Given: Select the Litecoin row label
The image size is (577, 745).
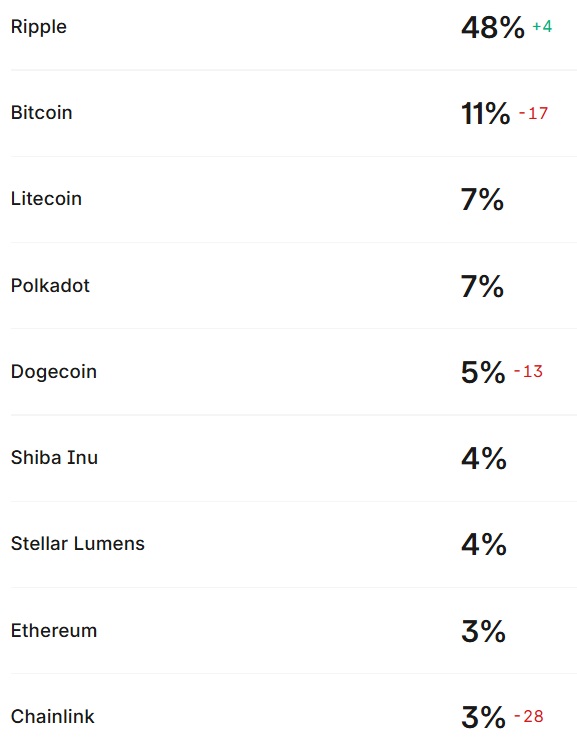Looking at the screenshot, I should point(46,199).
